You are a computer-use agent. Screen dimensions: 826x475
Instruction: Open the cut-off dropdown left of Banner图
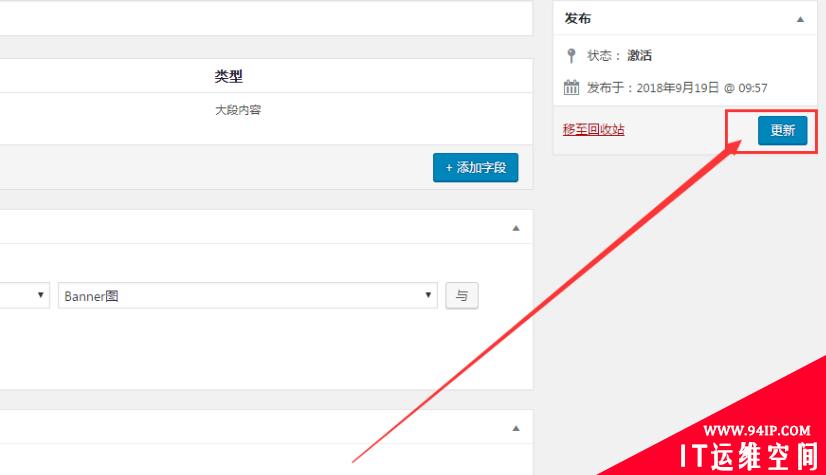click(25, 295)
